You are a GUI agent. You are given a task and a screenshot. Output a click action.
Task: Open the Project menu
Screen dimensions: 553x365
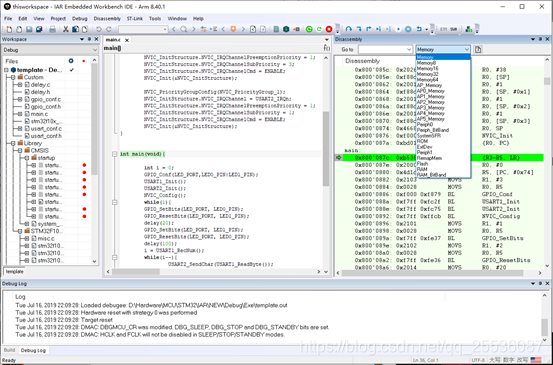58,19
